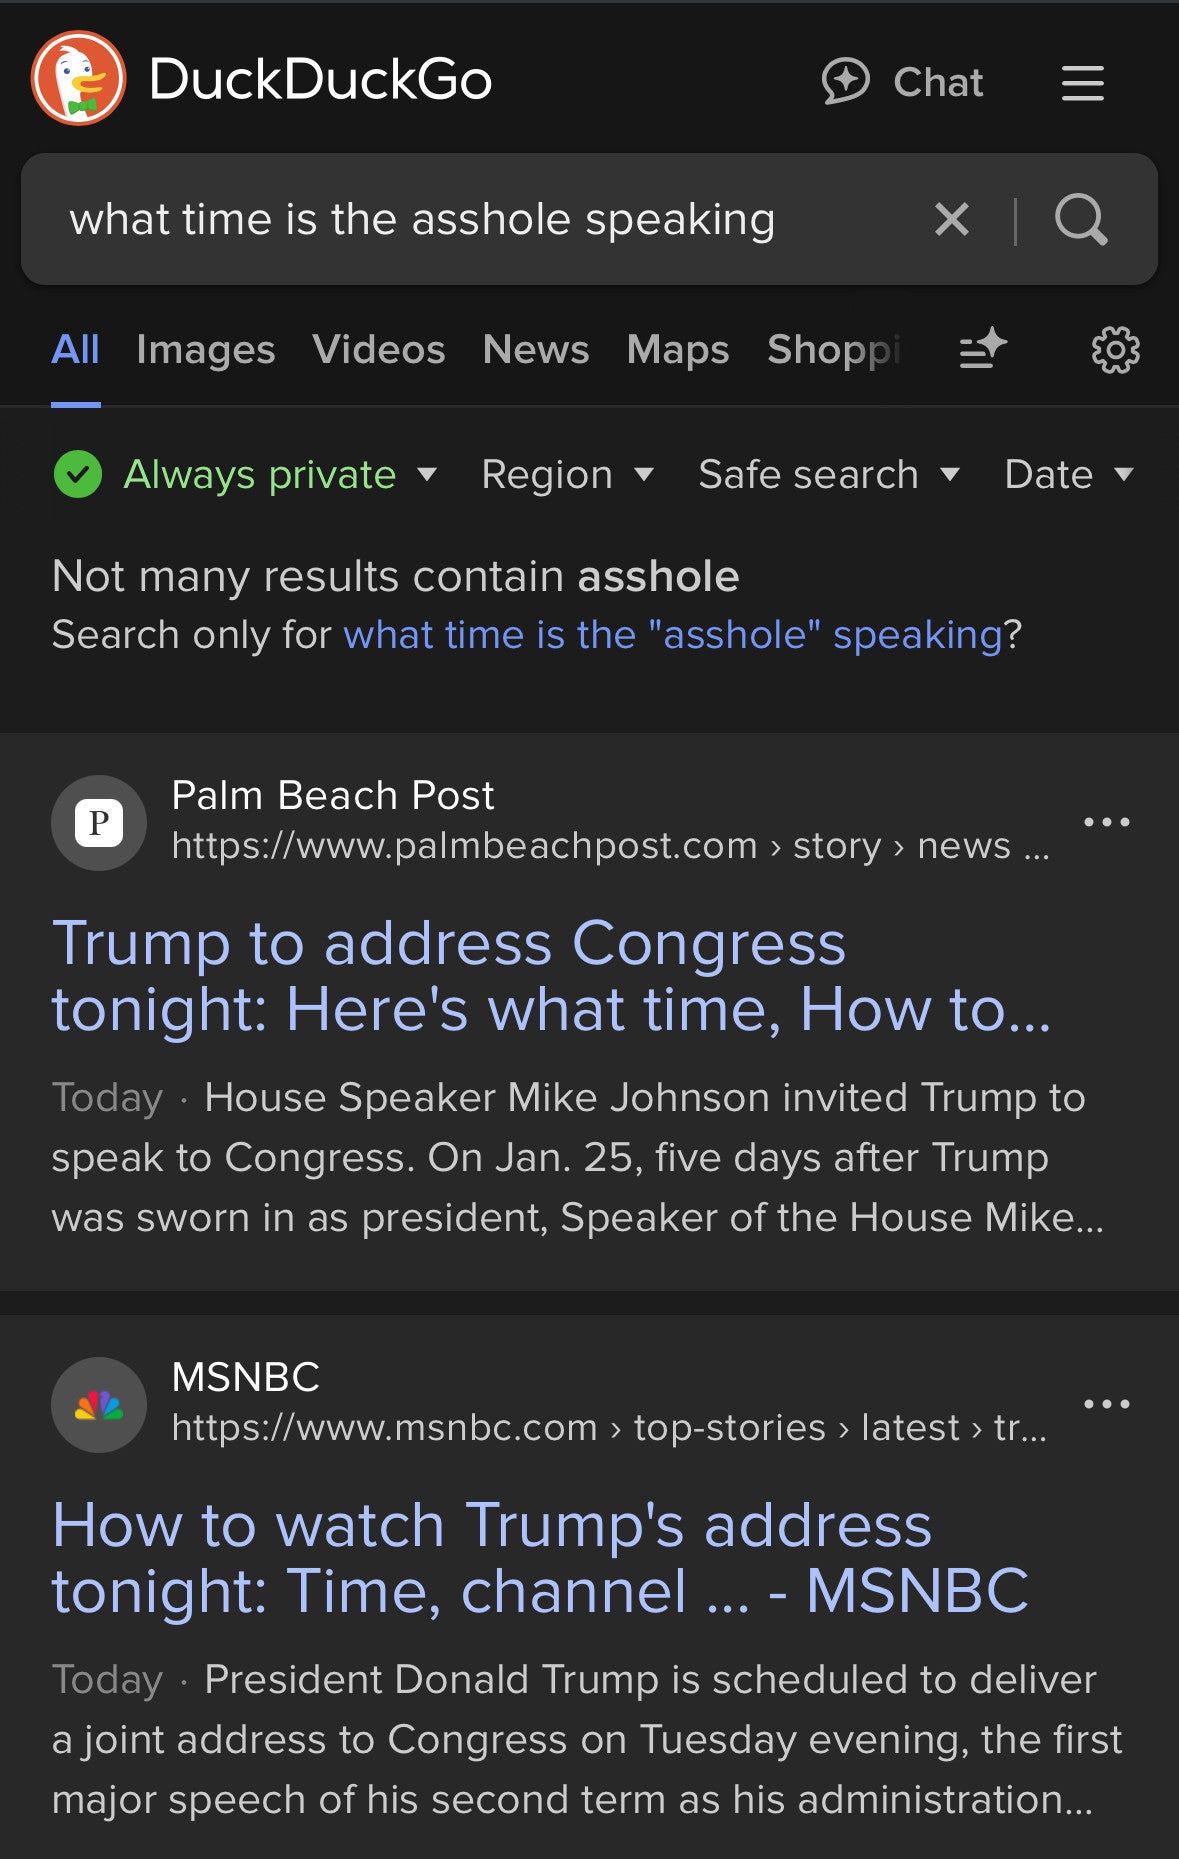
Task: Expand the Safe search dropdown
Action: pyautogui.click(x=828, y=474)
